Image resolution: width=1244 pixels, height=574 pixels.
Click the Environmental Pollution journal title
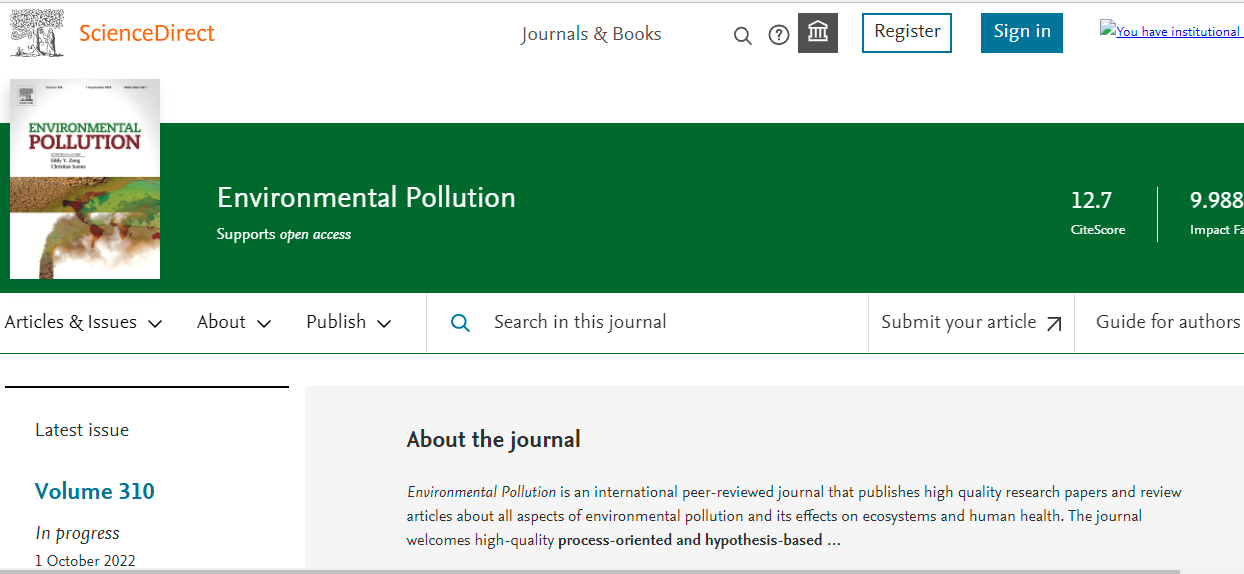click(x=366, y=198)
